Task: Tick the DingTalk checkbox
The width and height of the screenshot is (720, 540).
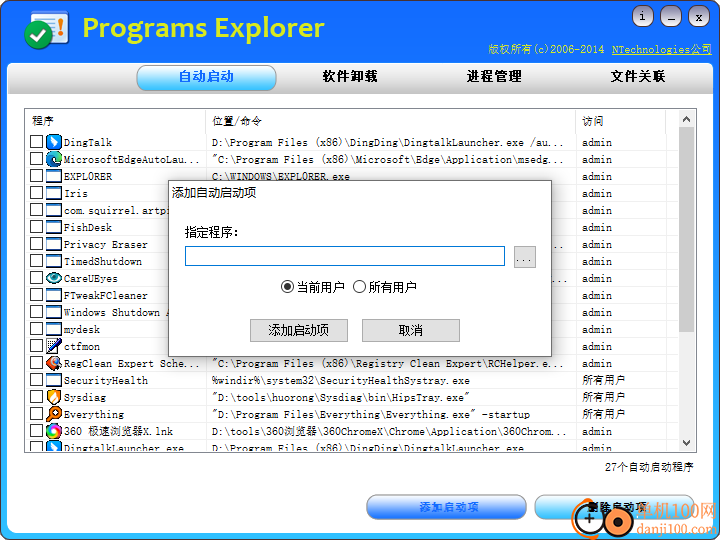Action: click(x=36, y=141)
